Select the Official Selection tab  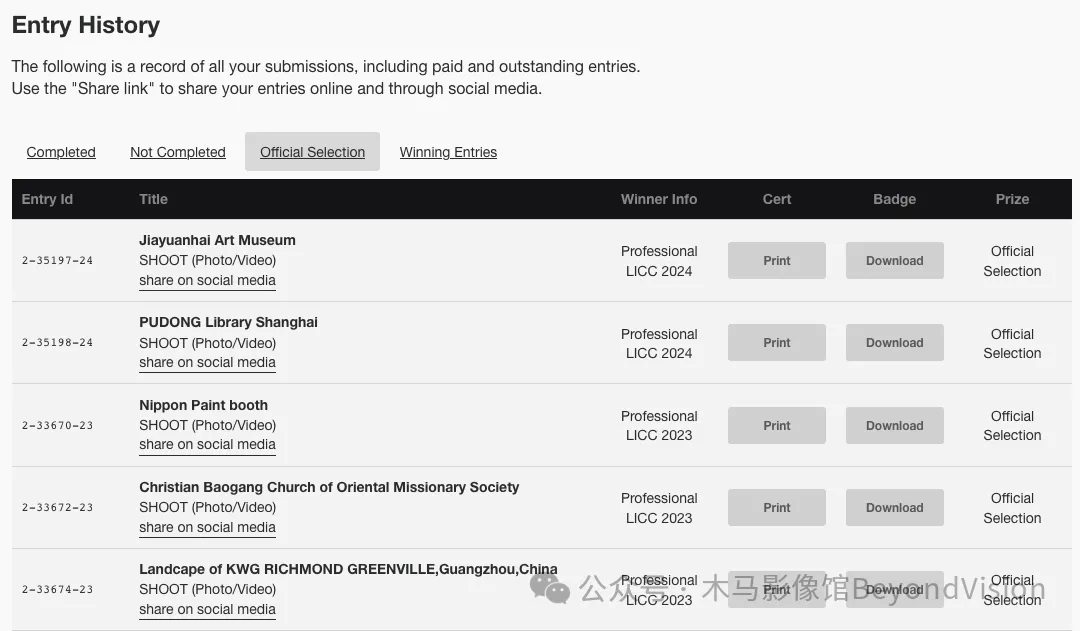click(x=312, y=152)
